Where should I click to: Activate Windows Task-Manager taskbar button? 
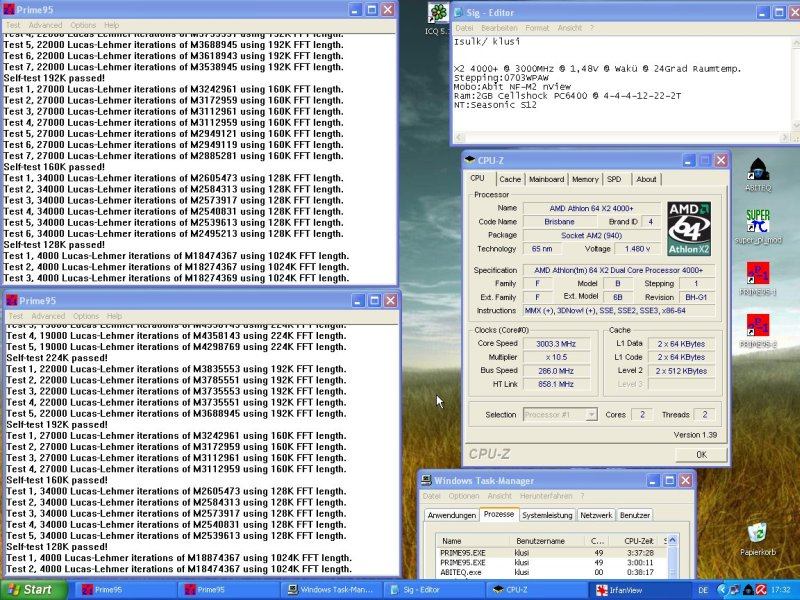[x=332, y=590]
